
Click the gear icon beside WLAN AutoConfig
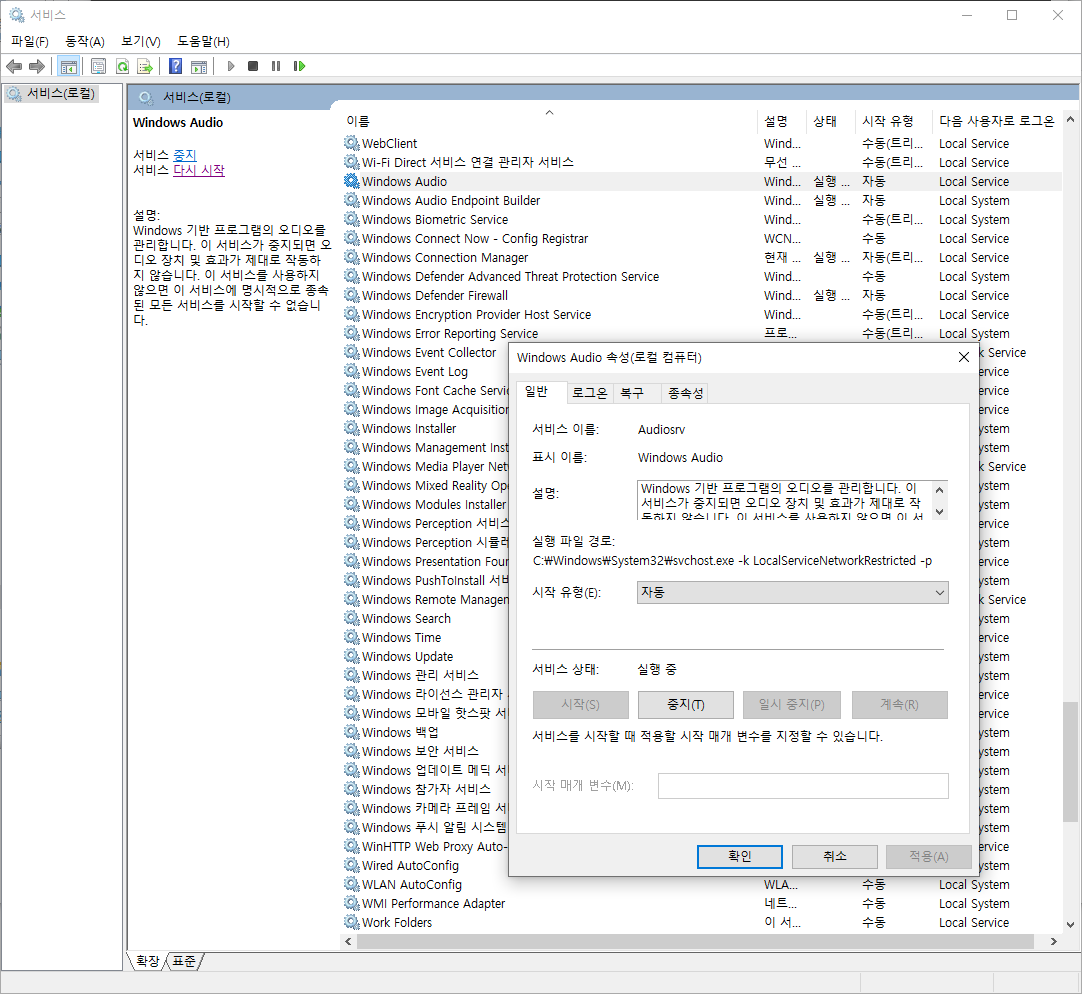click(x=352, y=884)
